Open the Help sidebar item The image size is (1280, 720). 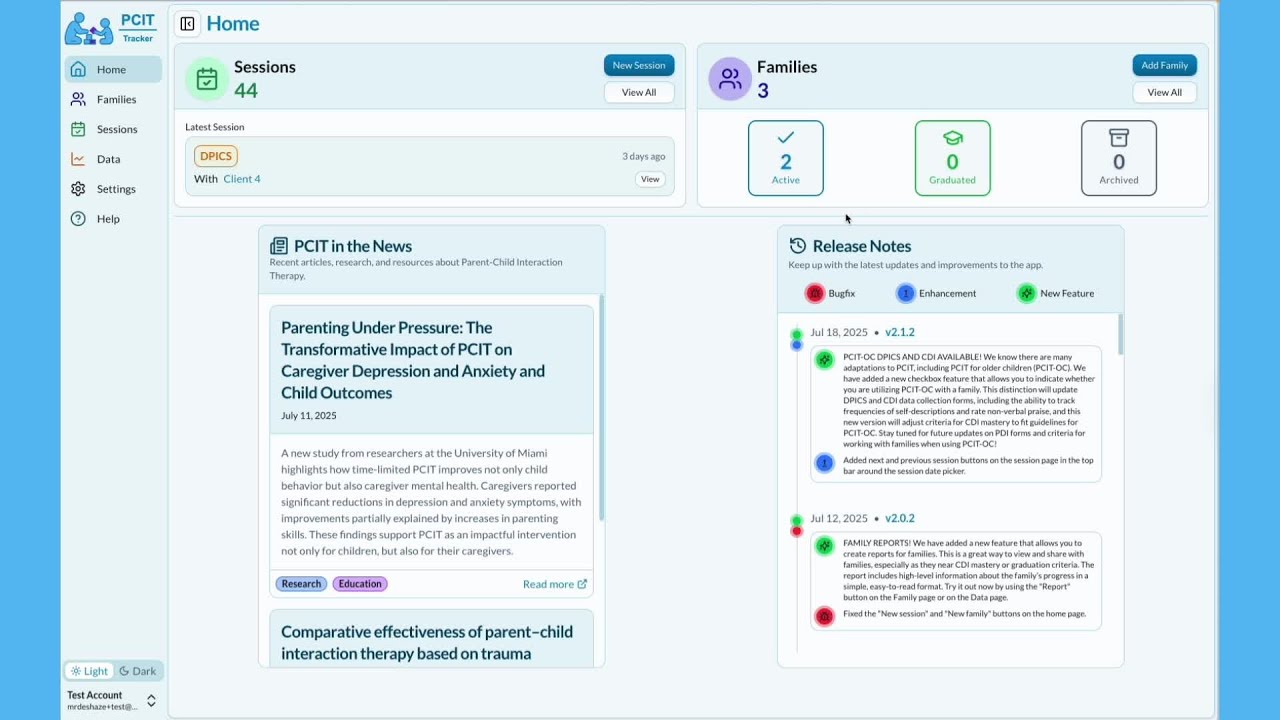(x=113, y=219)
